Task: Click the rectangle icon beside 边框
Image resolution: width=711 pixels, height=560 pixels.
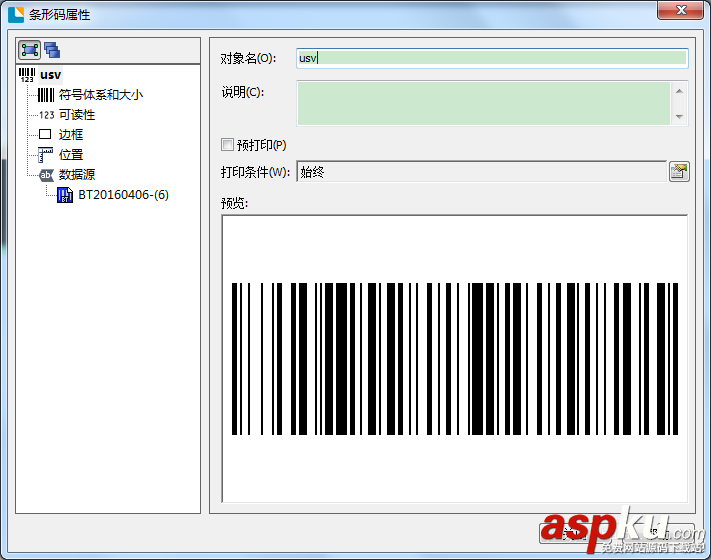Action: (45, 134)
